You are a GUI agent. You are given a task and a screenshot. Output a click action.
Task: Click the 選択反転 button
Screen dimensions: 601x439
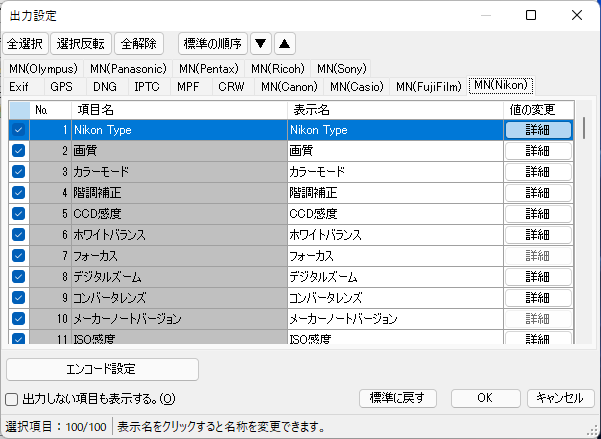point(82,43)
